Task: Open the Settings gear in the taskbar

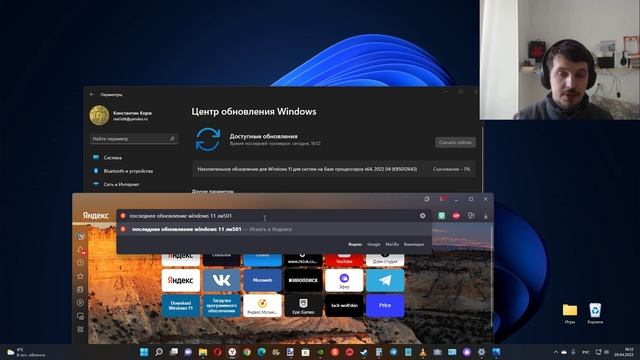Action: [482, 352]
